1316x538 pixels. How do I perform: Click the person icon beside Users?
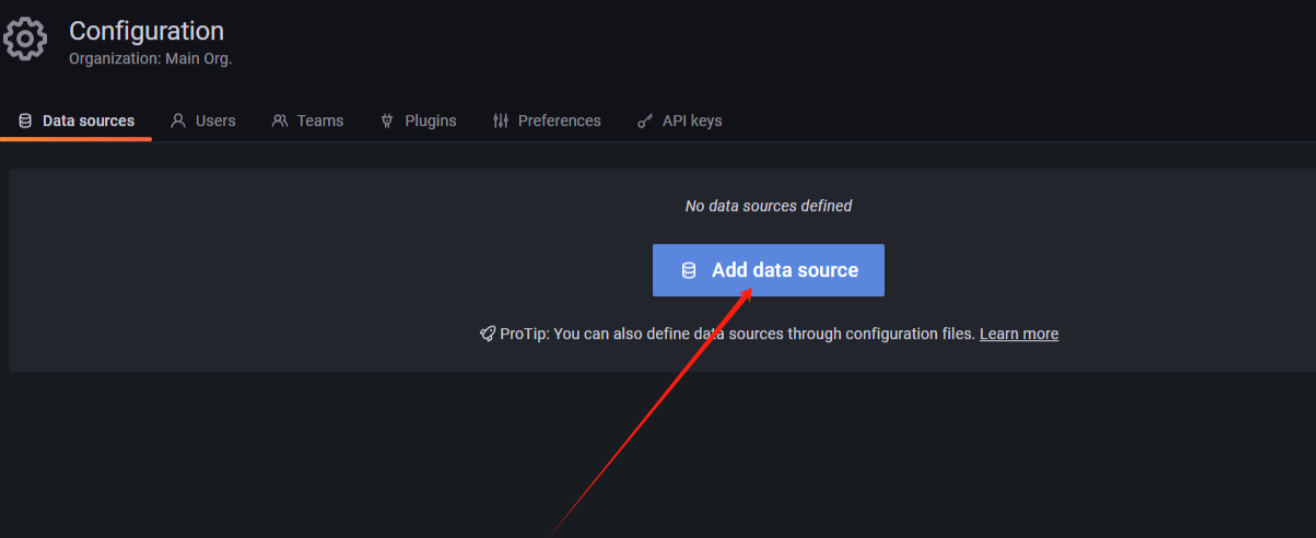pos(179,121)
